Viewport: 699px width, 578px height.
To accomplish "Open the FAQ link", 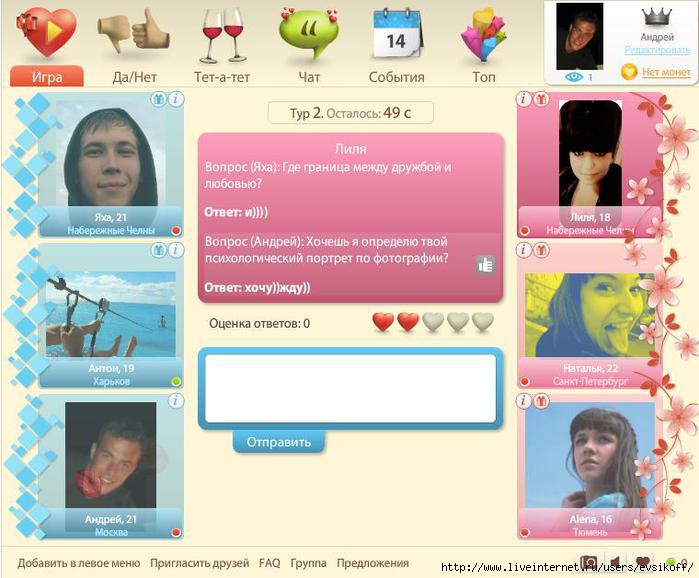I will point(270,563).
